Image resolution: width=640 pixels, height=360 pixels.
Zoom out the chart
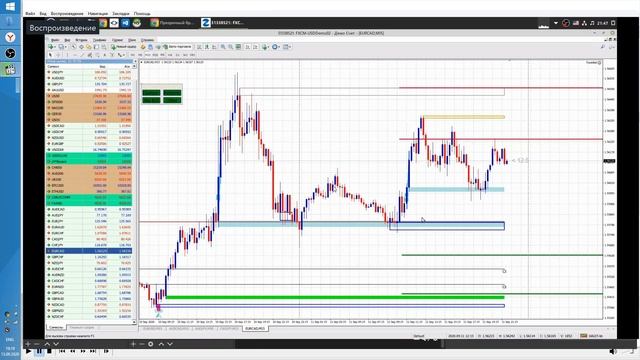point(230,47)
